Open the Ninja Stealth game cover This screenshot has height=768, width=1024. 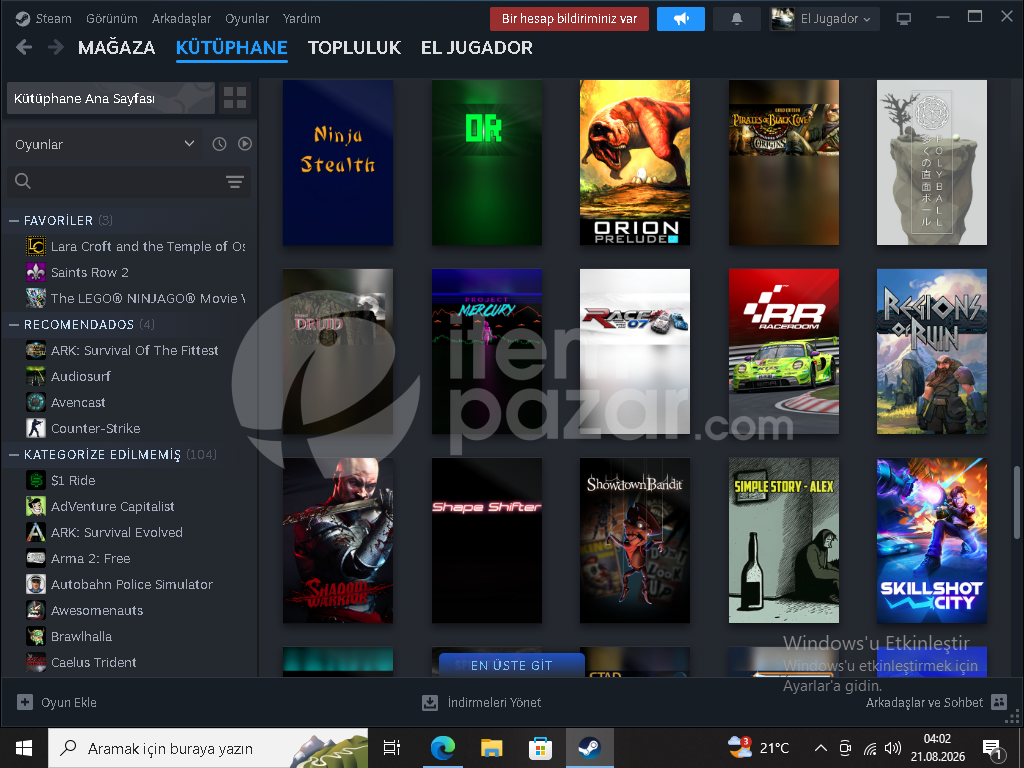click(x=338, y=163)
